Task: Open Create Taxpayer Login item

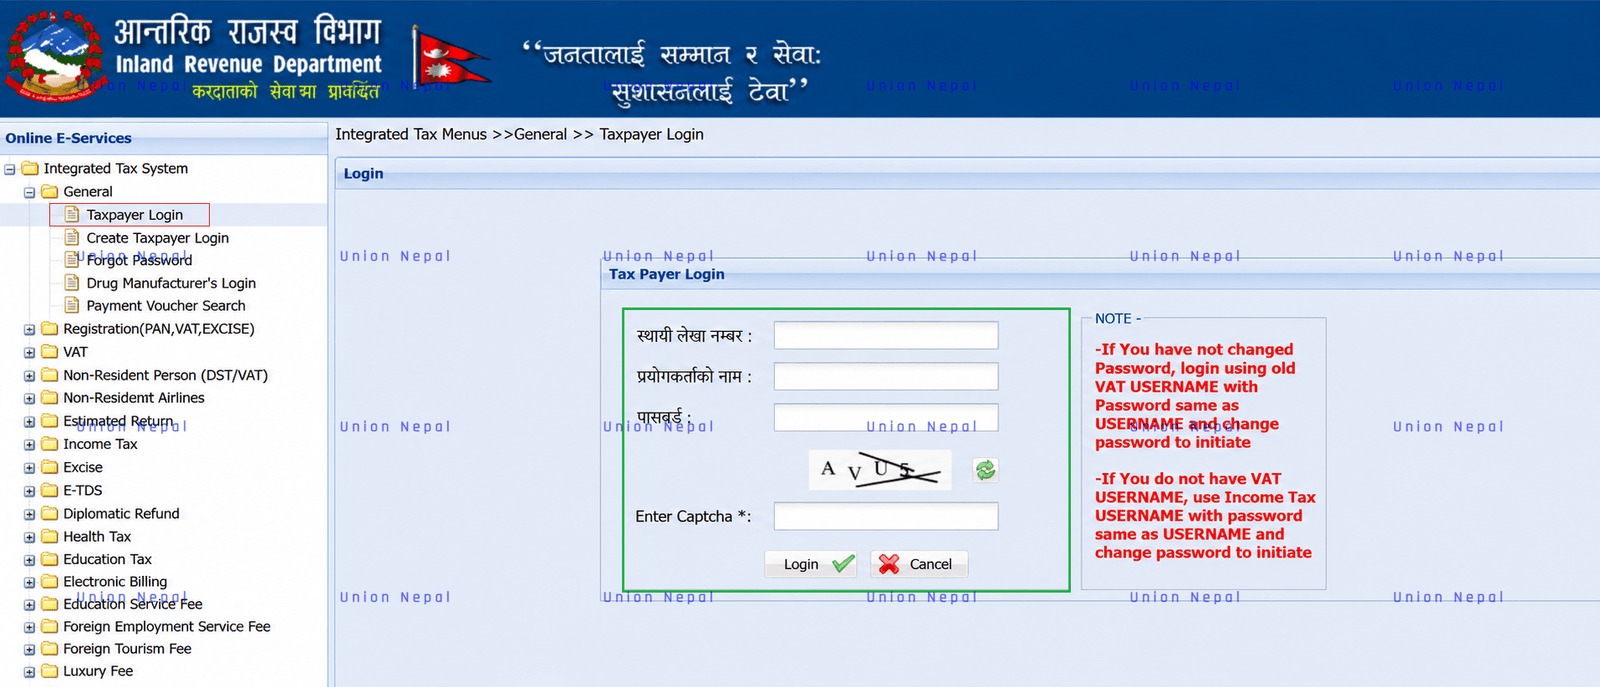Action: [157, 238]
